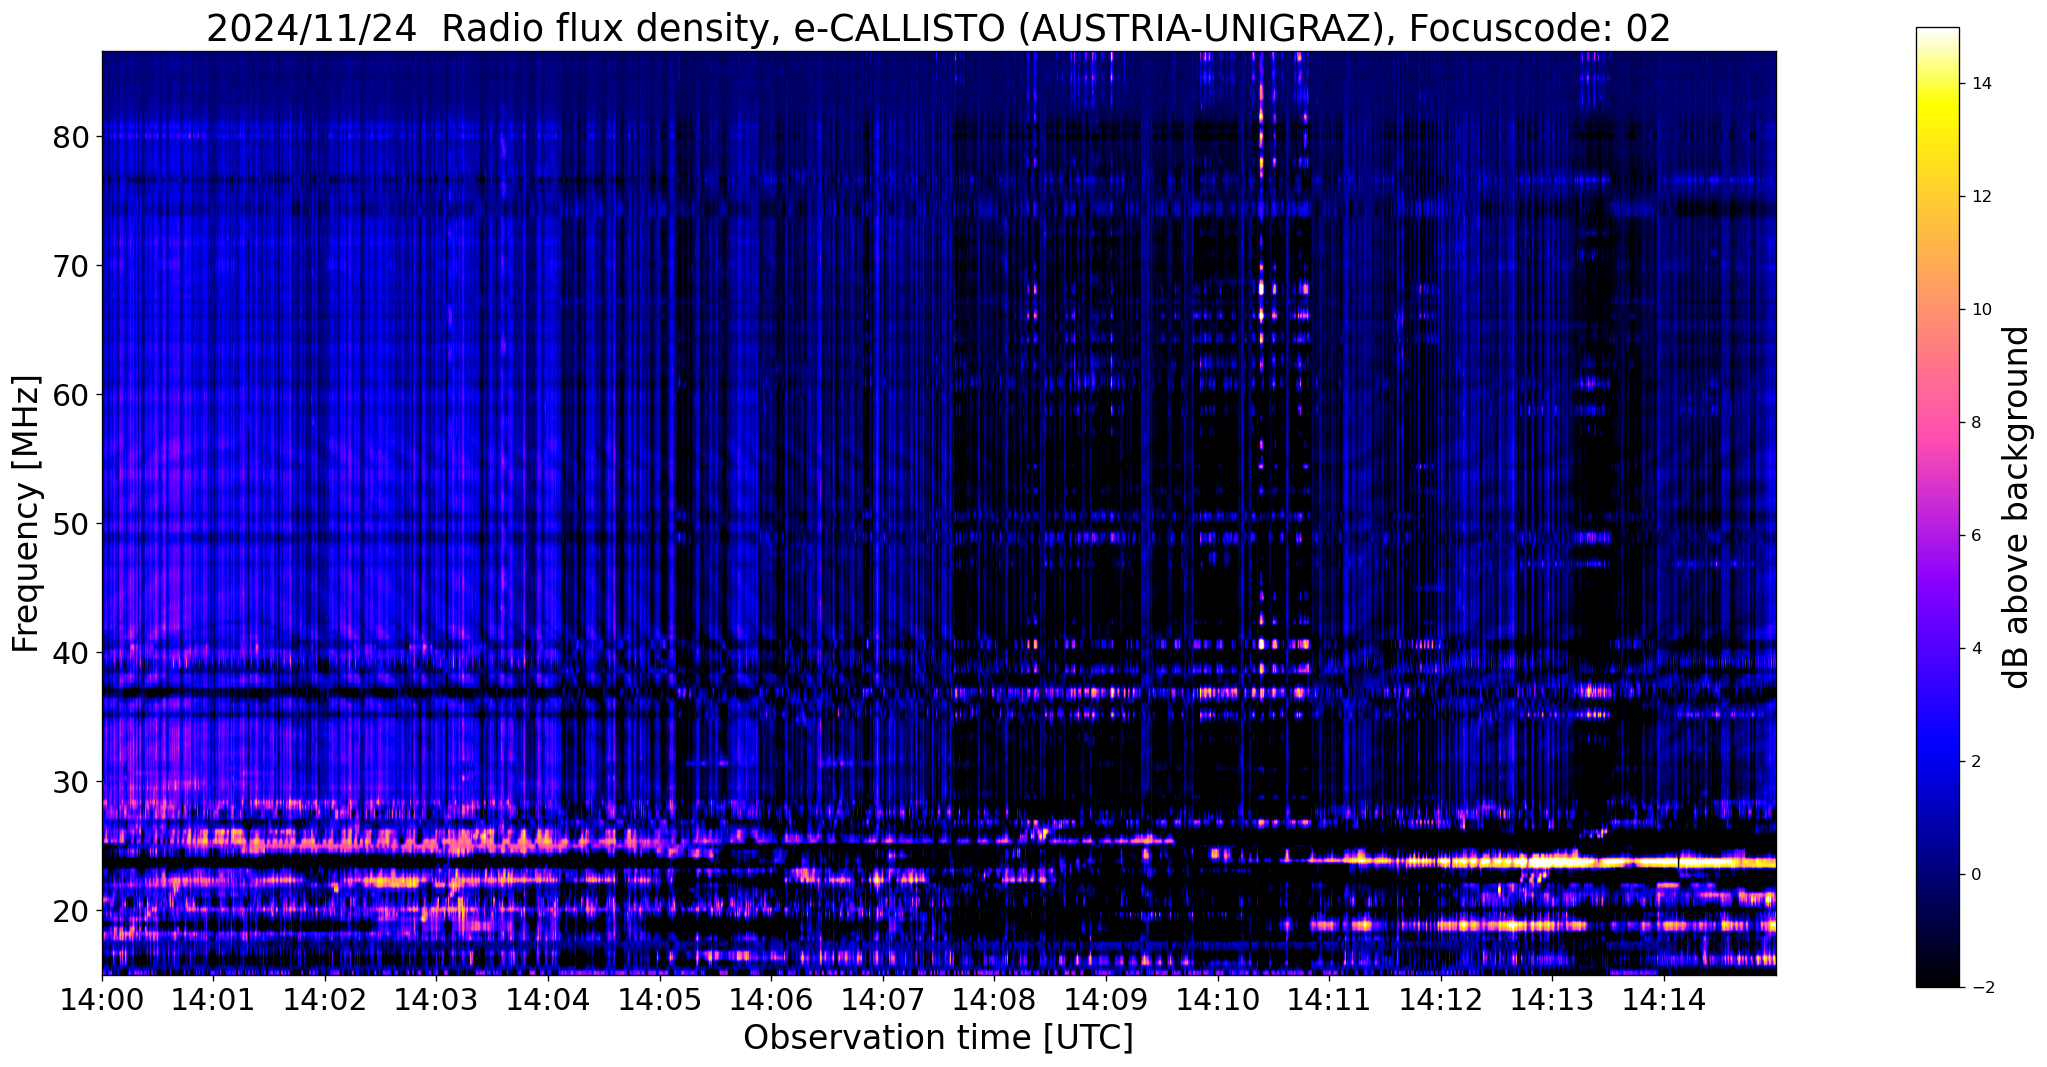Screen dimensions: 2047x1067
Task: Click the 30 frequency tick label
Action: [70, 782]
